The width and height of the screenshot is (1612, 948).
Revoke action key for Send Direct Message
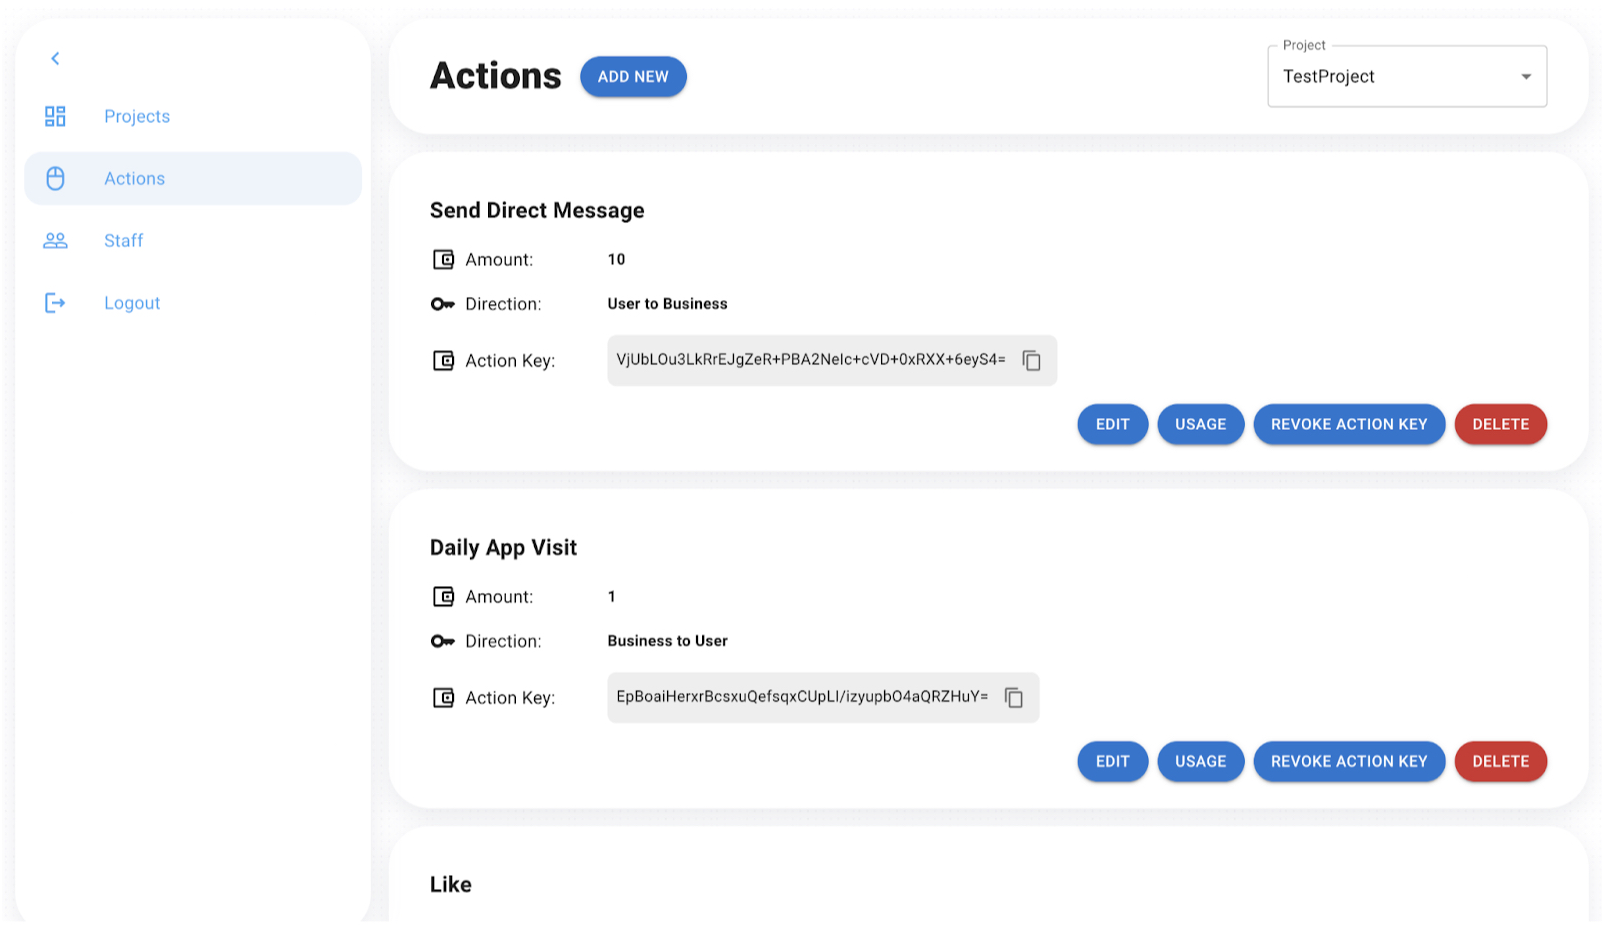pos(1348,425)
